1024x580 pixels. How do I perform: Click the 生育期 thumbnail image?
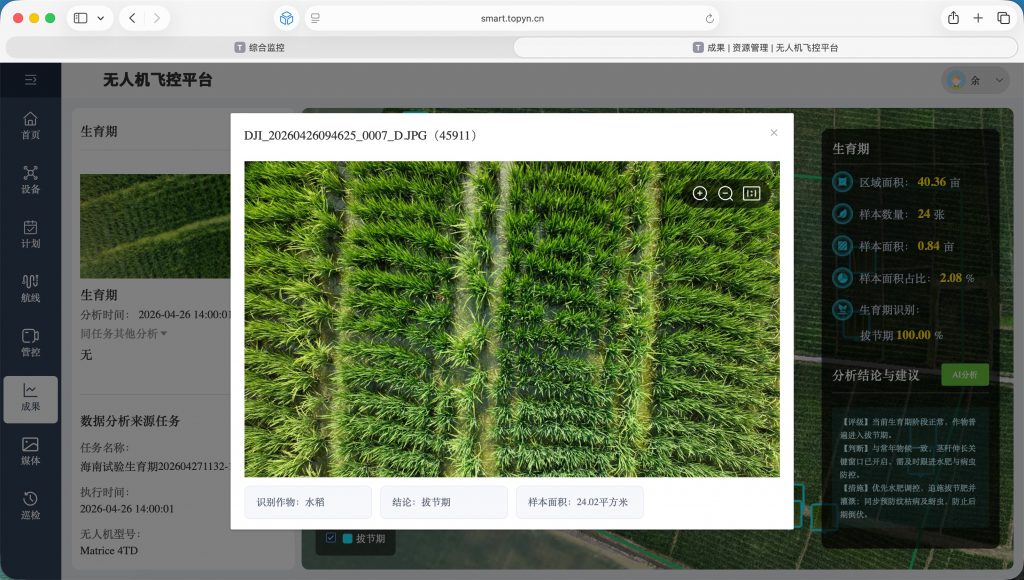coord(155,226)
